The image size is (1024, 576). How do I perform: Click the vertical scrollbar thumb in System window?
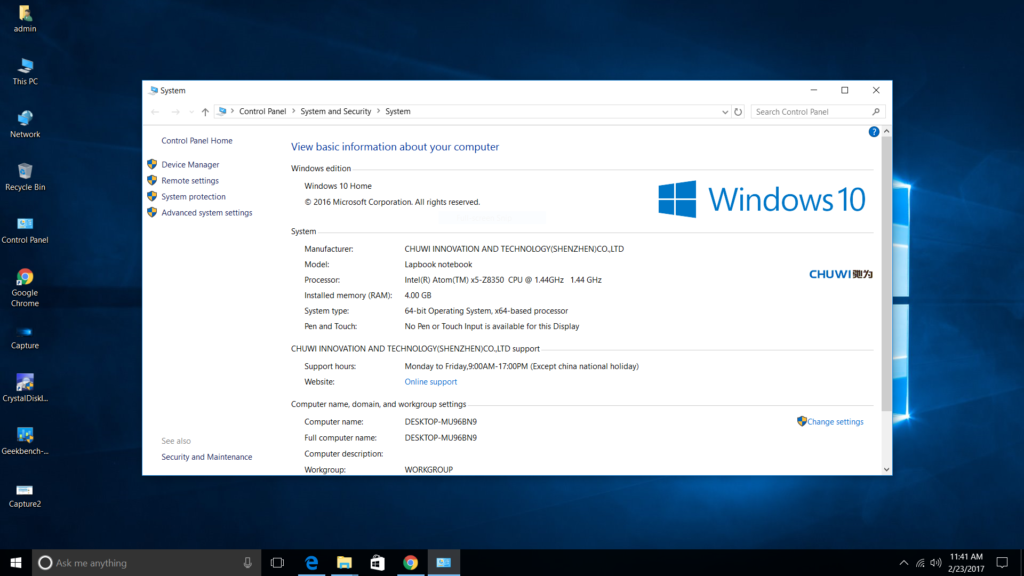pos(886,274)
